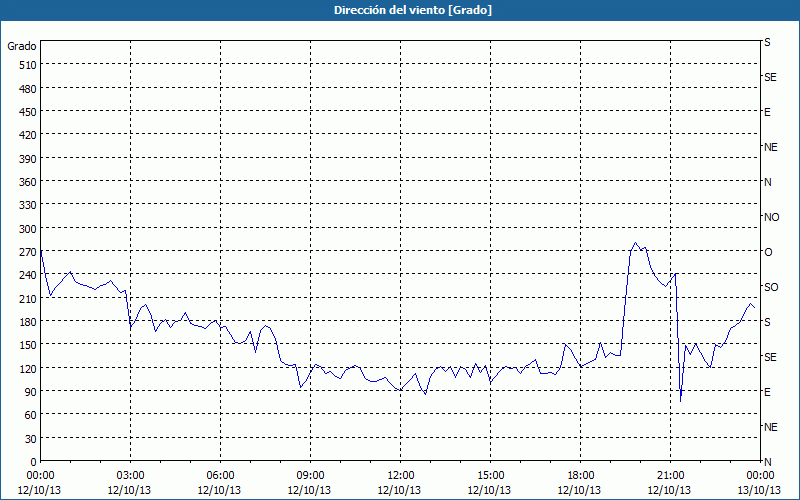Select the 12:00 time axis label
This screenshot has height=500, width=800.
coord(401,476)
